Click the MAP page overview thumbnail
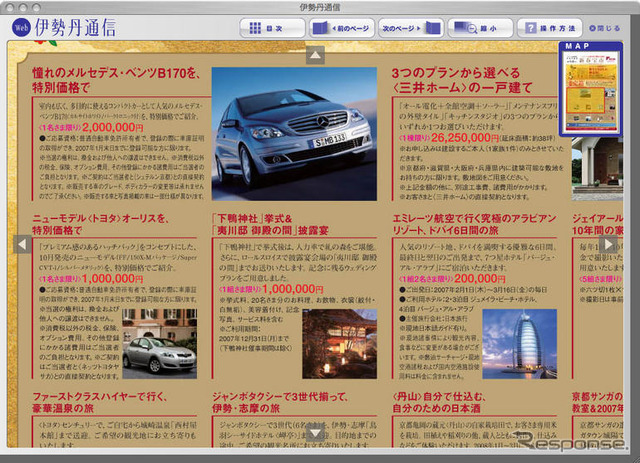The height and width of the screenshot is (463, 640). point(591,89)
